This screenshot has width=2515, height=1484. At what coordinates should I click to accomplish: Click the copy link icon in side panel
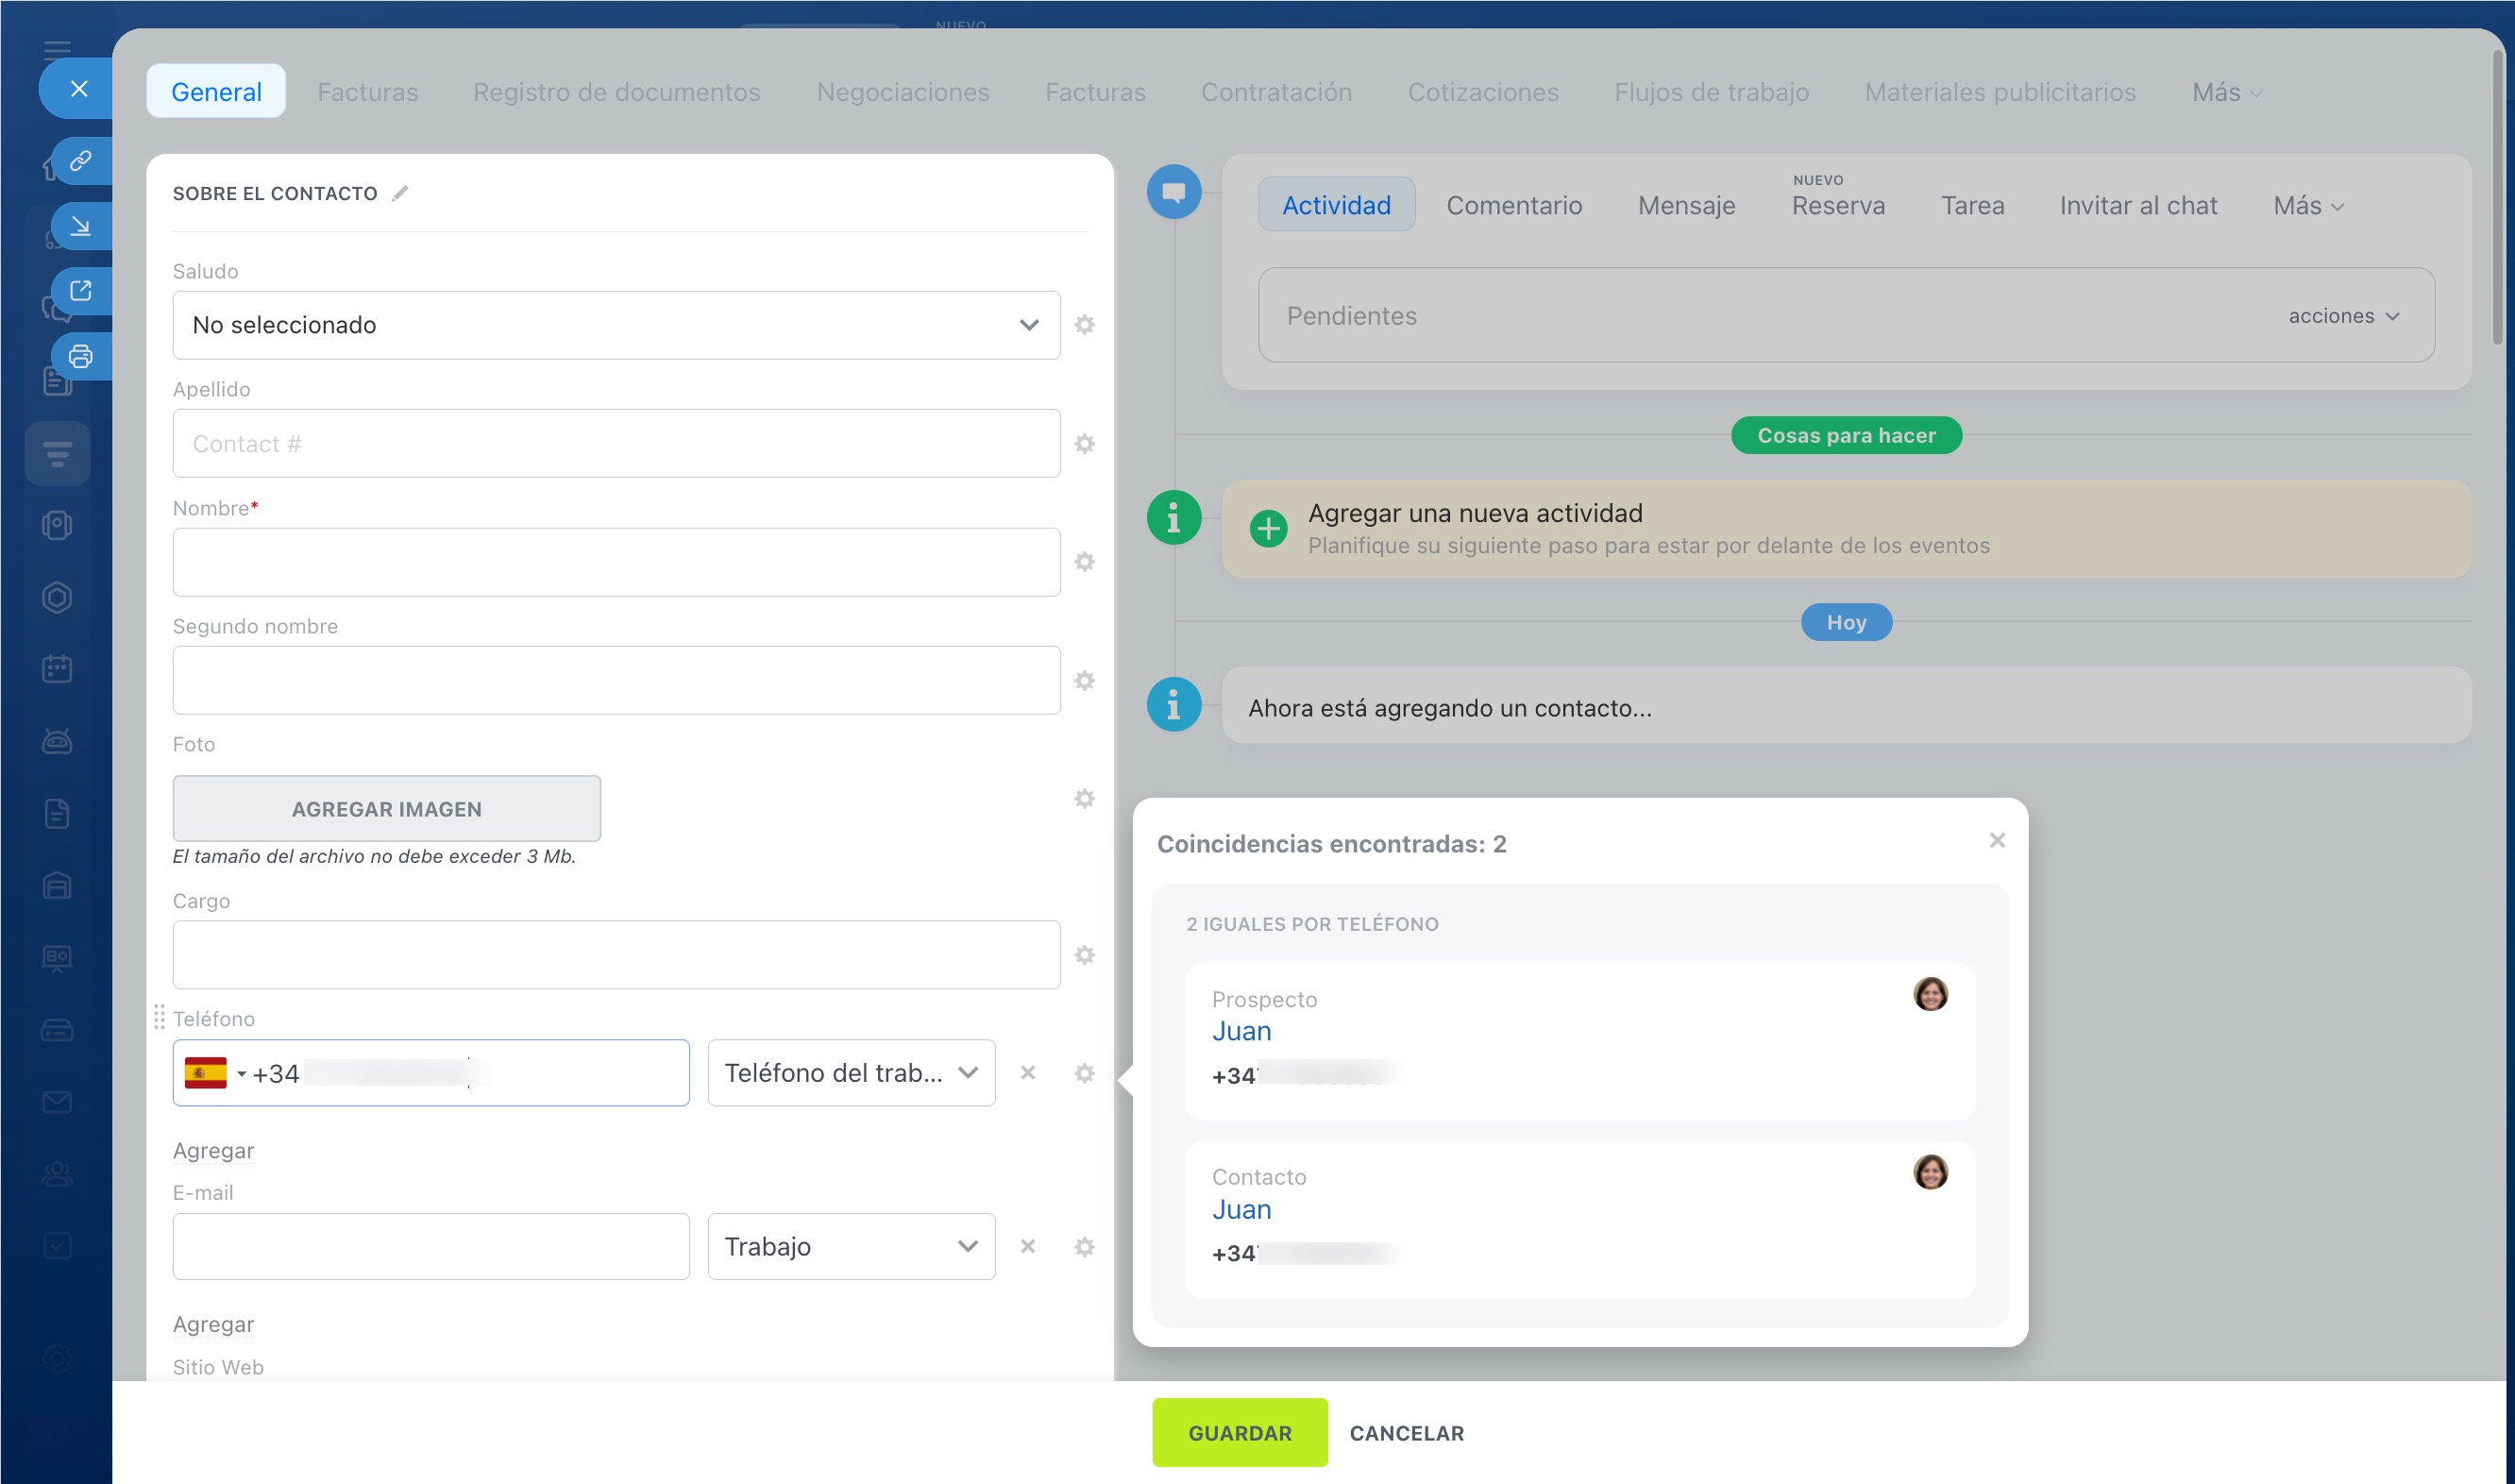tap(81, 160)
